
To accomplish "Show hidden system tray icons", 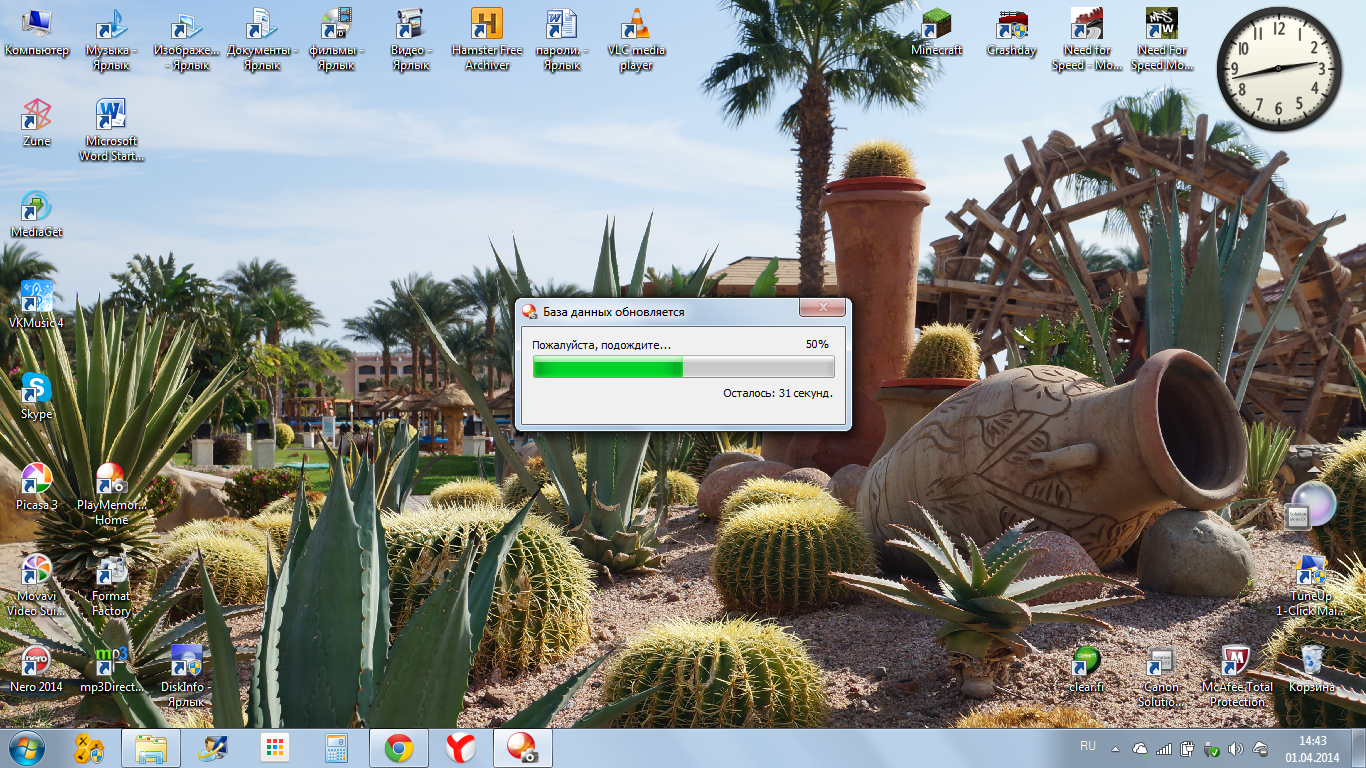I will click(1116, 748).
